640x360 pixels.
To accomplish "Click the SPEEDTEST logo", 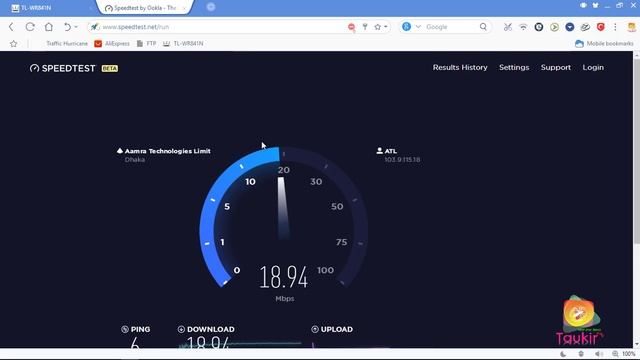I will 62,68.
